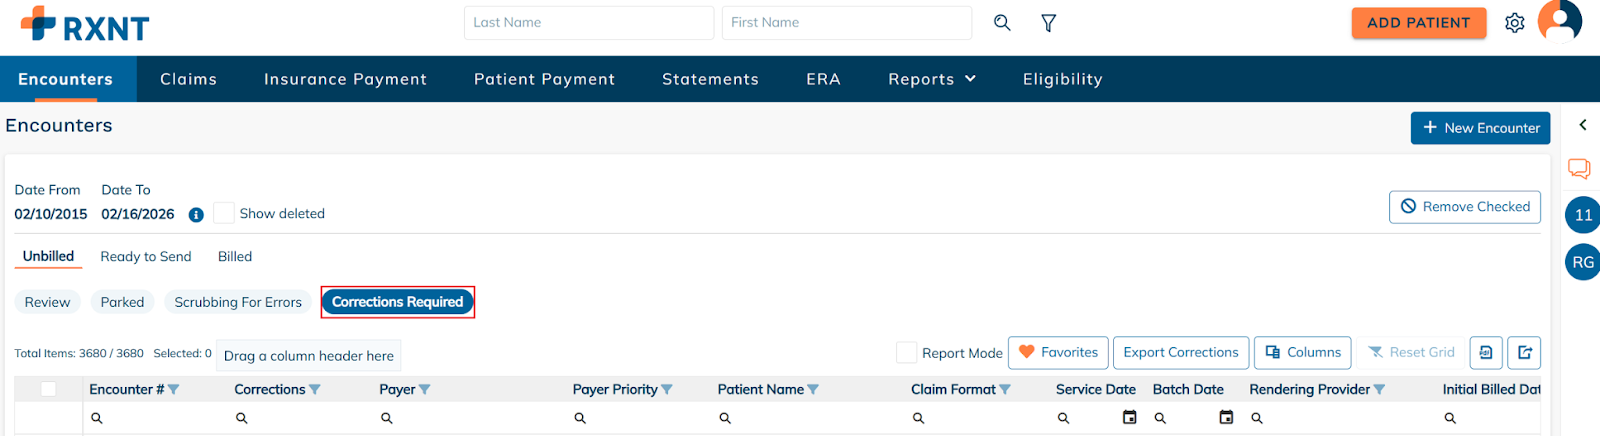The image size is (1600, 436).
Task: Open the user profile avatar
Action: [1559, 21]
